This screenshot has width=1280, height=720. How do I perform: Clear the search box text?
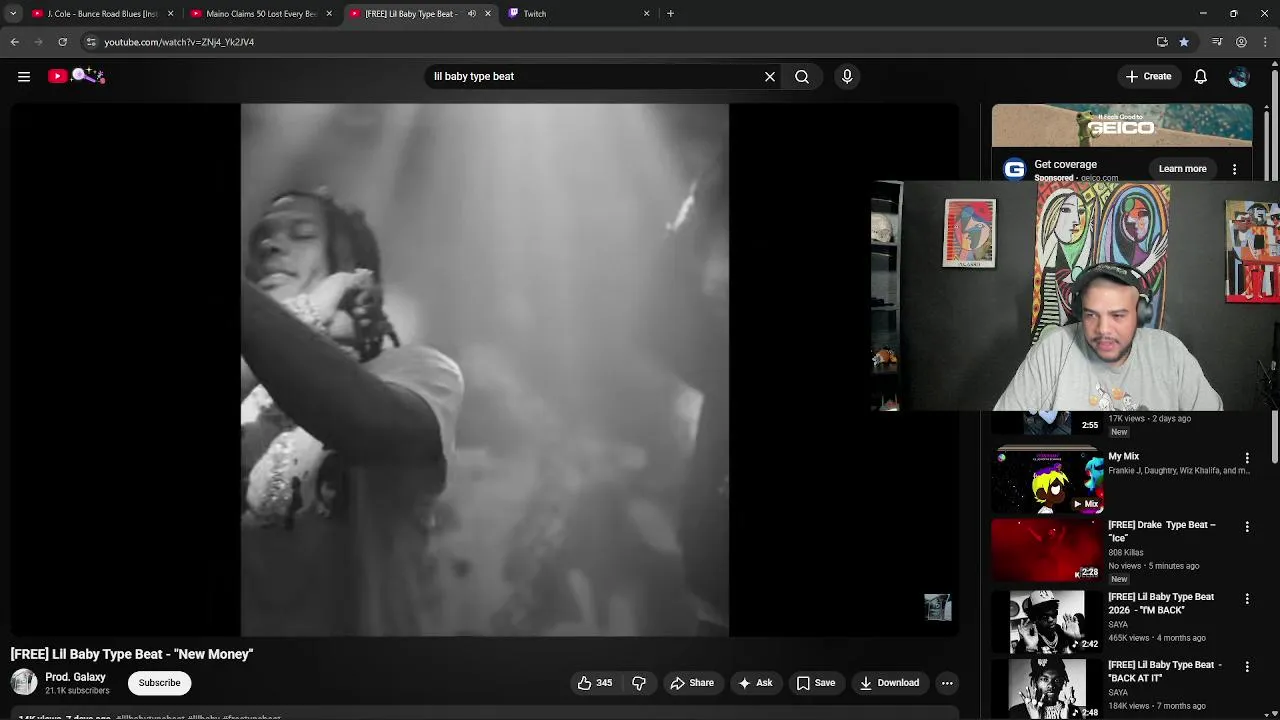[770, 76]
